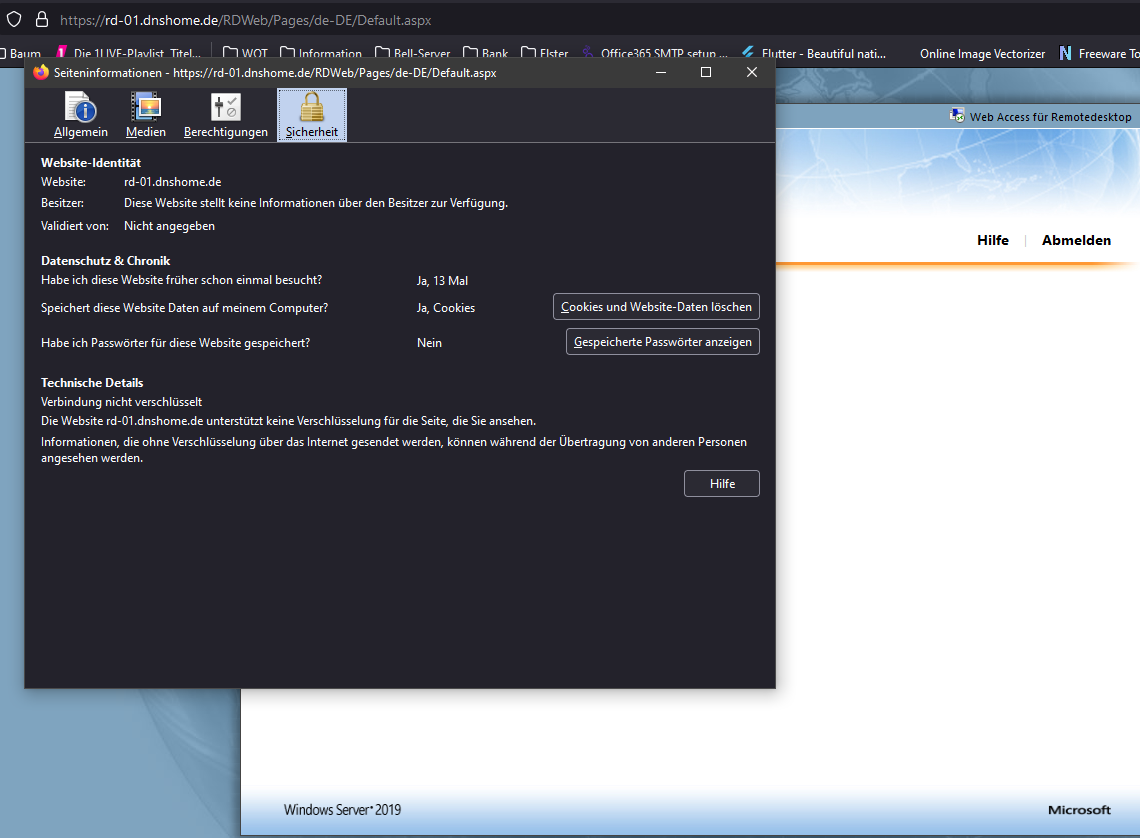The width and height of the screenshot is (1140, 838).
Task: Click the Web Access für Remotedesktop icon
Action: (958, 116)
